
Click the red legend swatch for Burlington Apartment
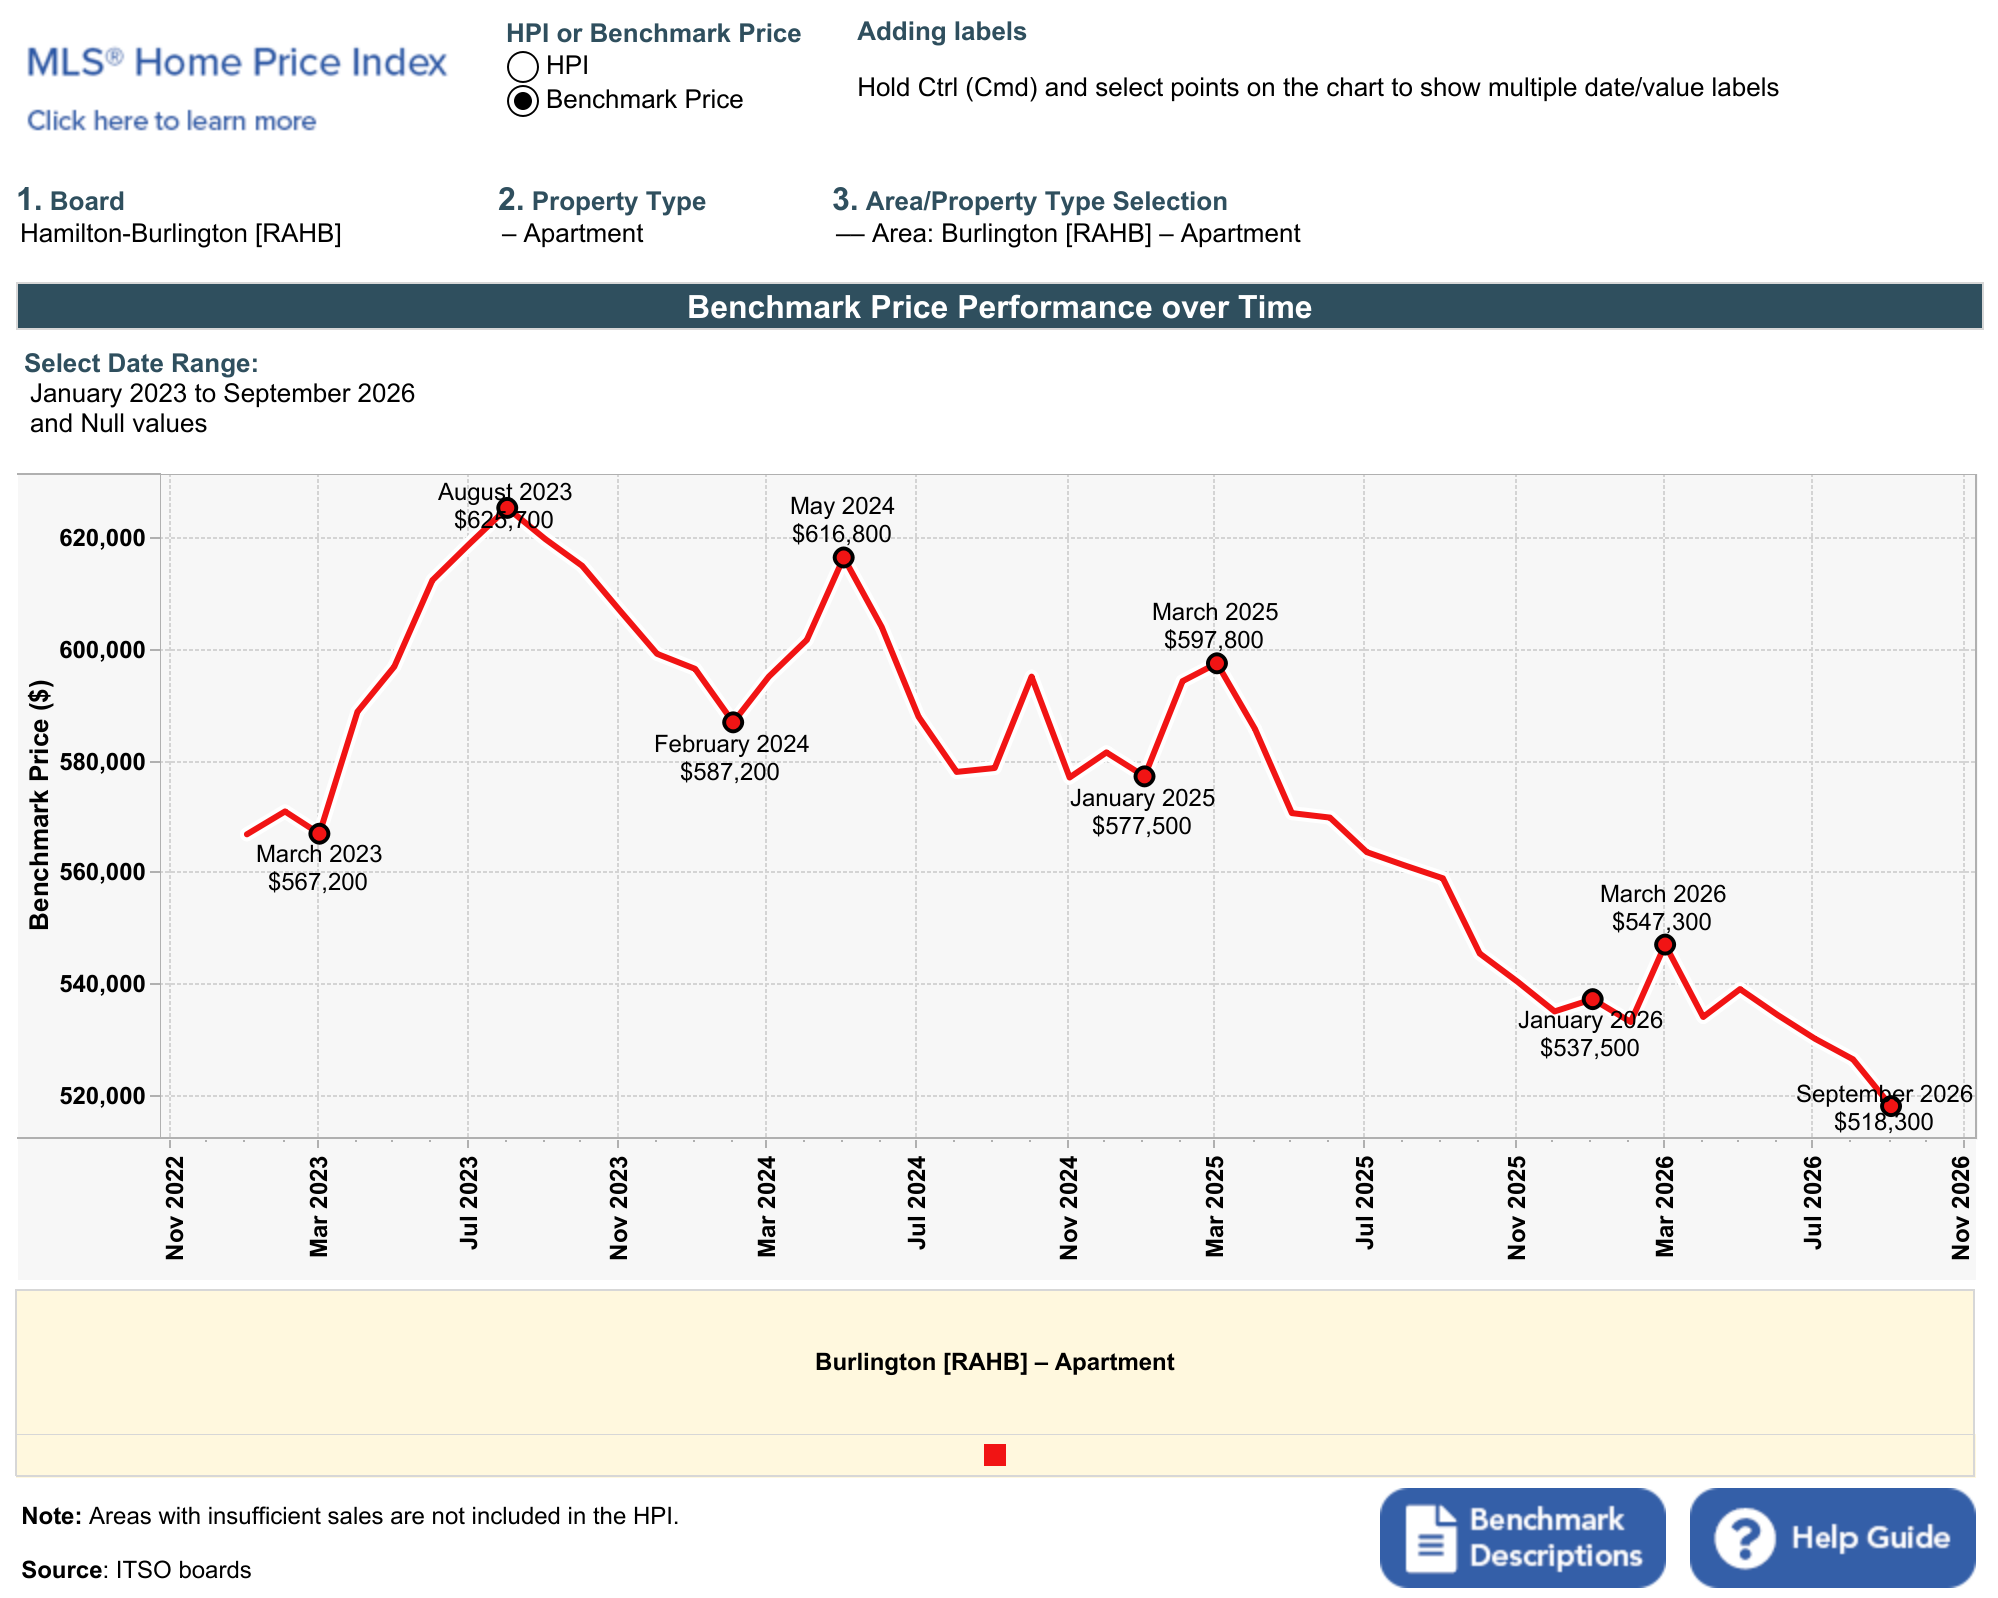coord(994,1455)
